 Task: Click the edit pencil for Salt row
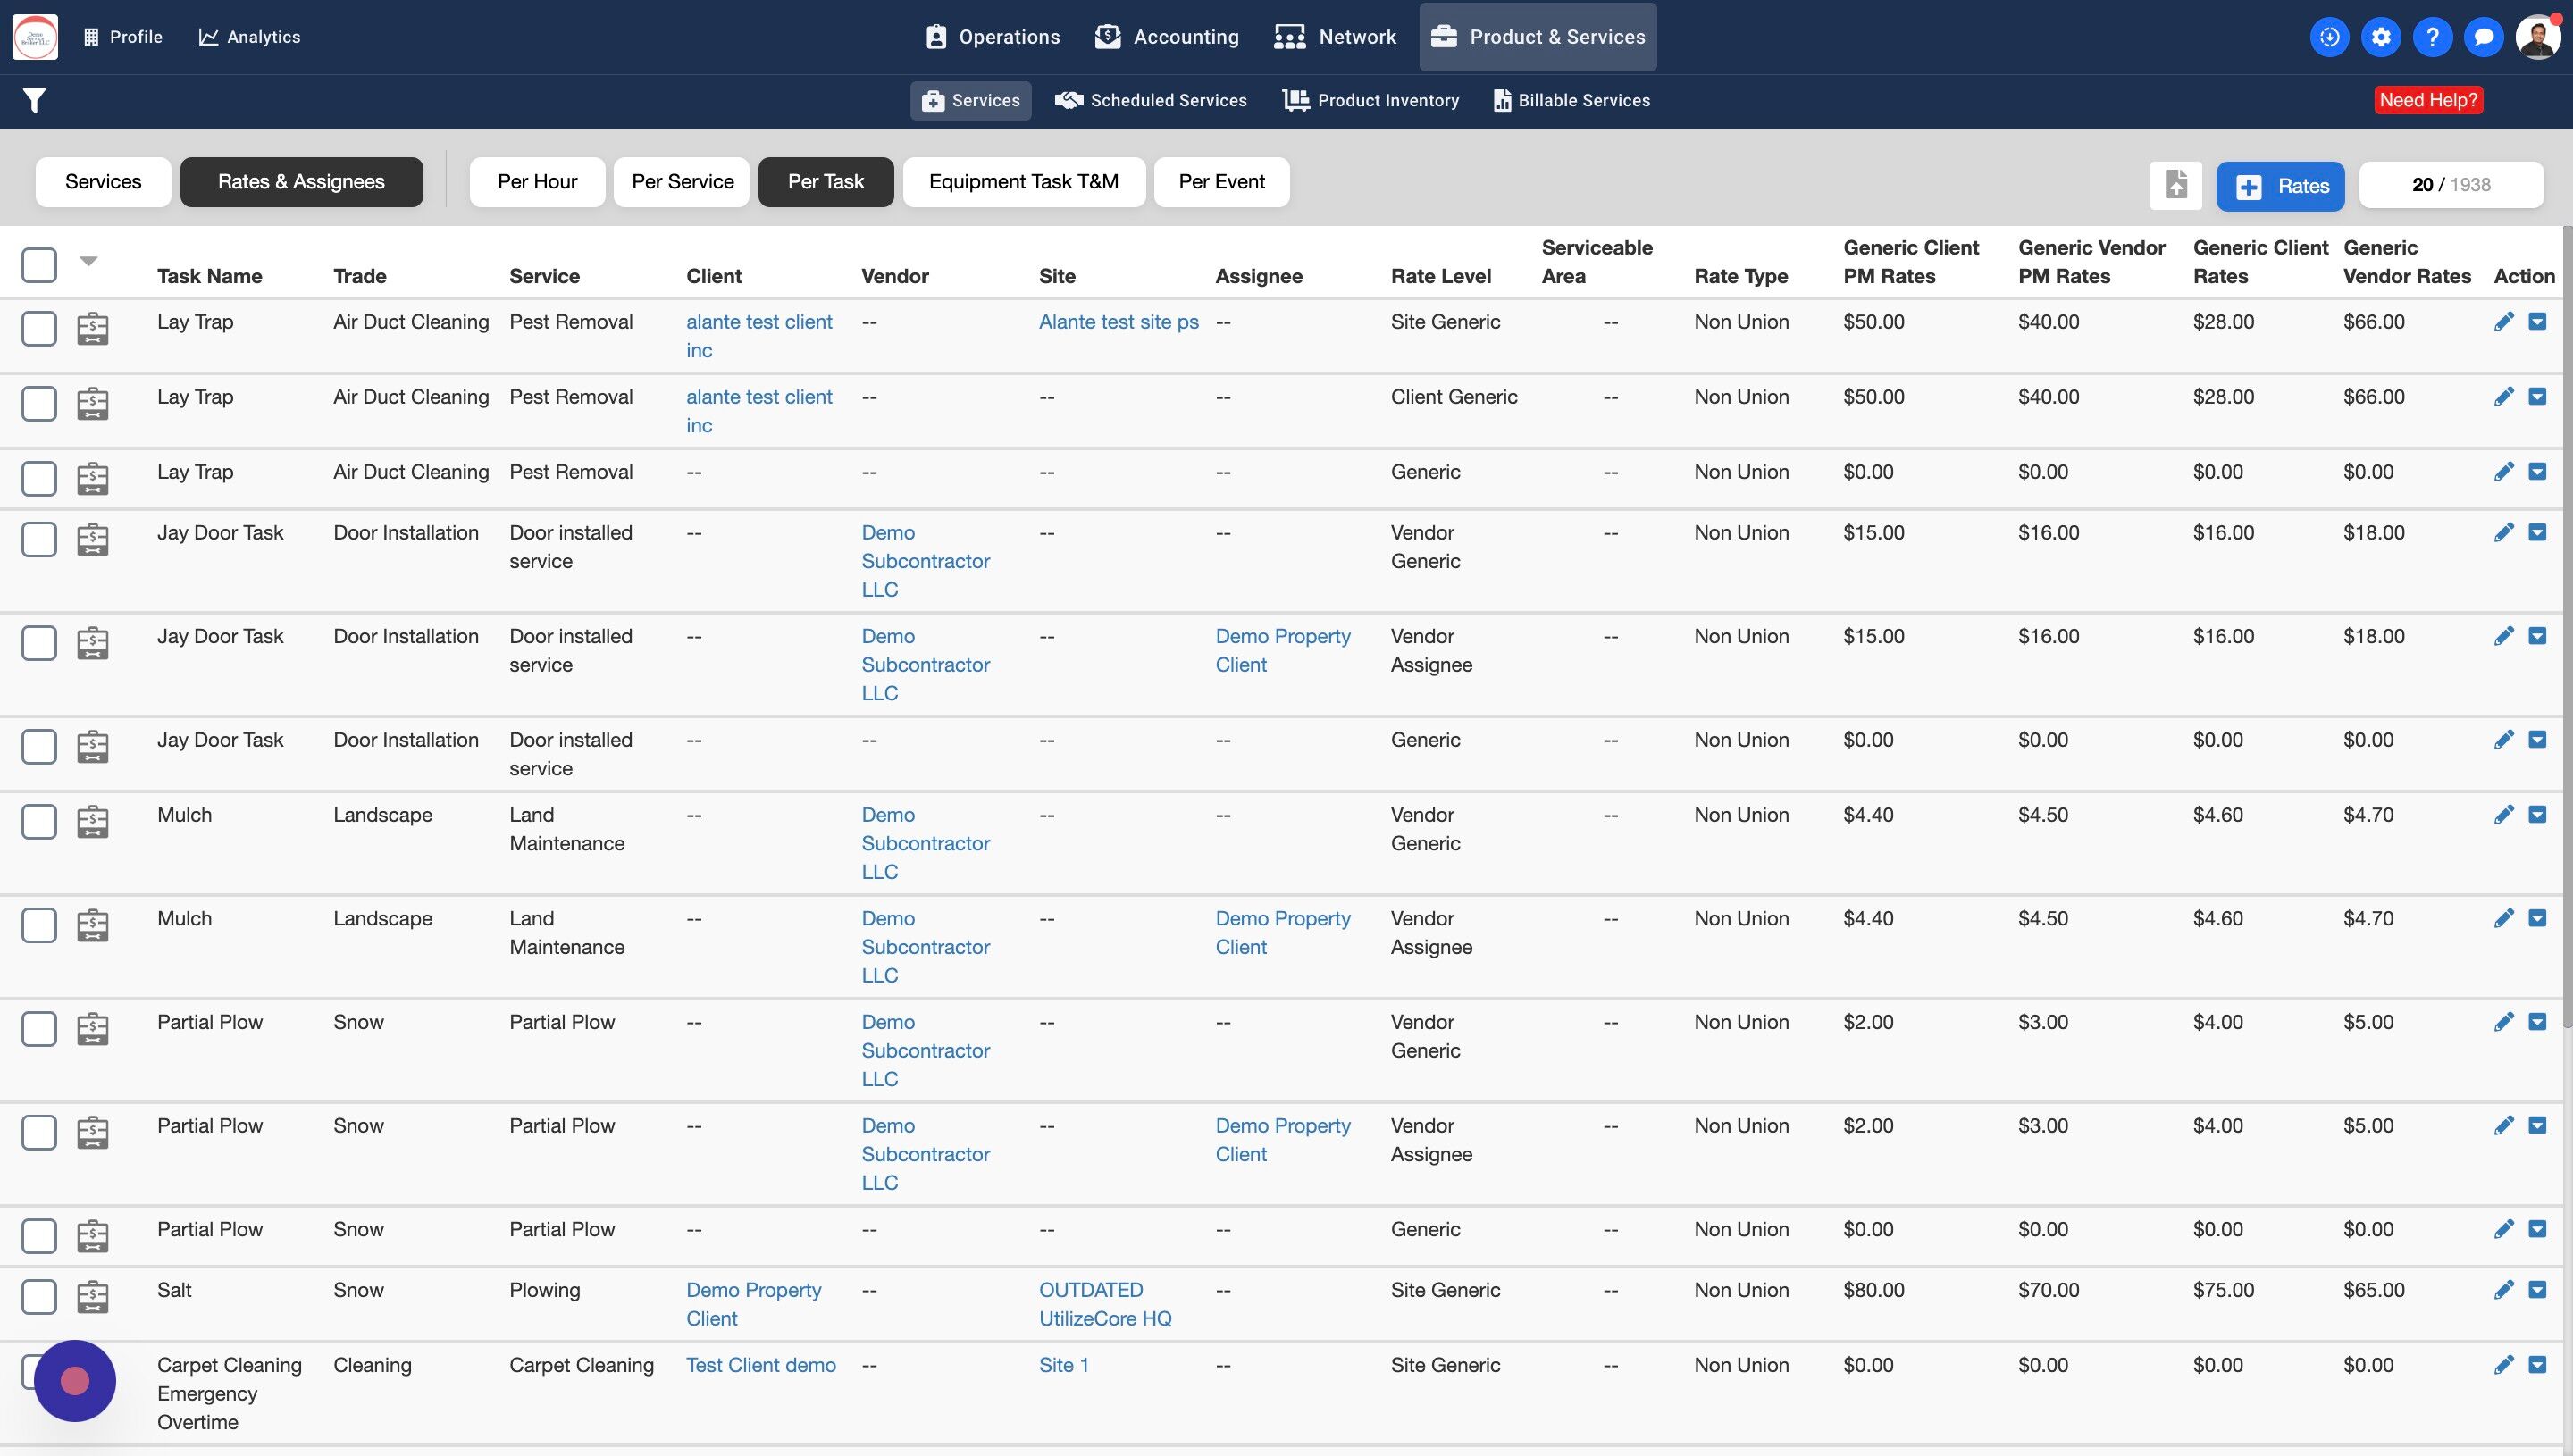pos(2503,1290)
